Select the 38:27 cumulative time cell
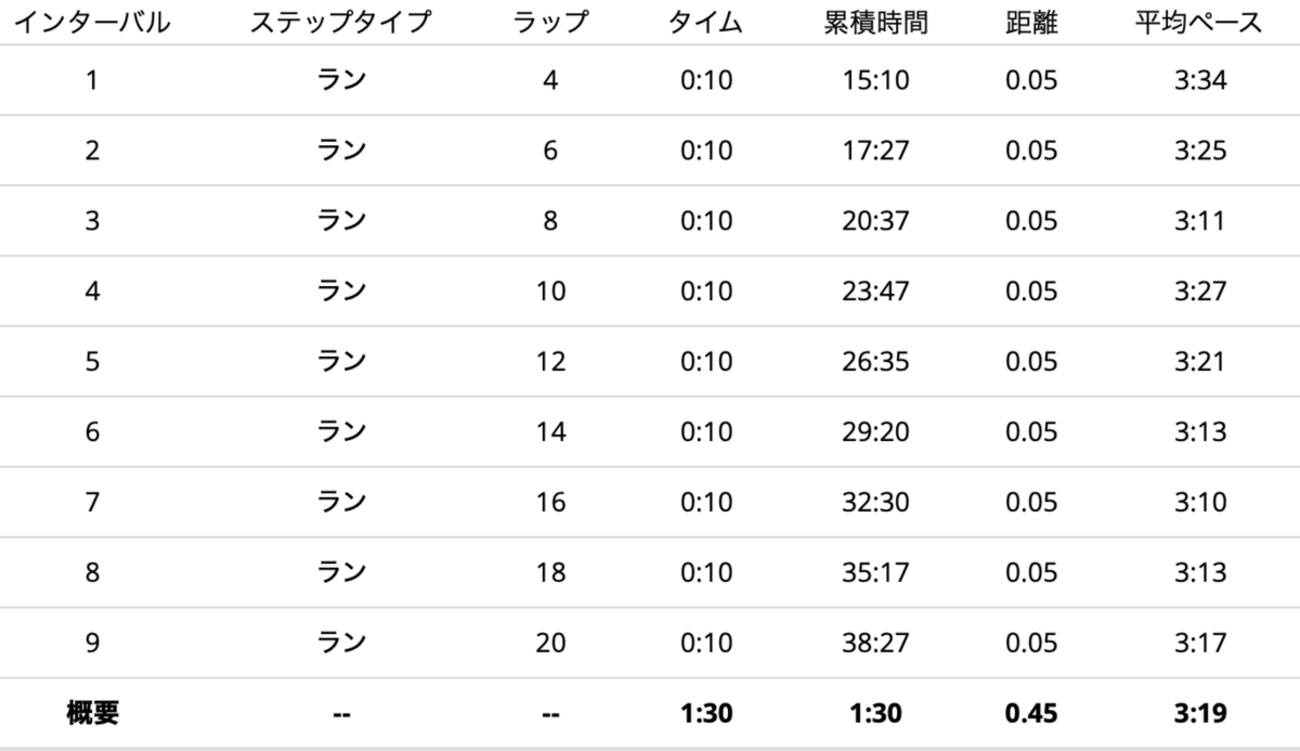Screen dimensions: 1300x751 (875, 642)
